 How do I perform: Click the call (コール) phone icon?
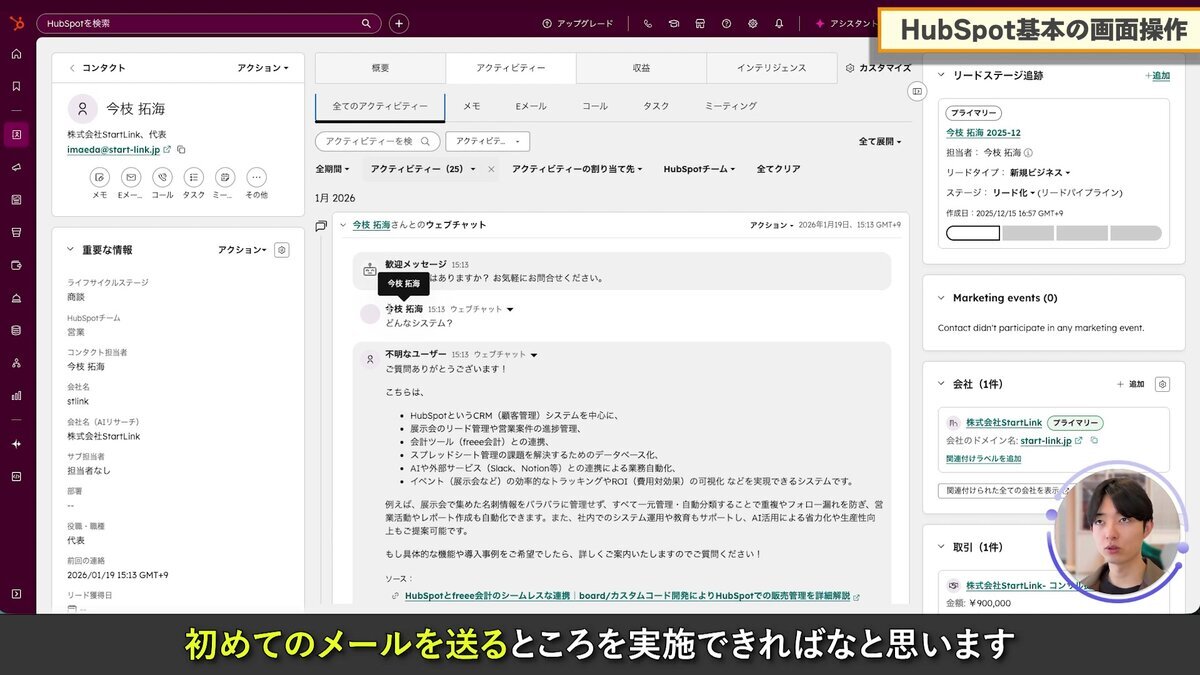pyautogui.click(x=162, y=177)
